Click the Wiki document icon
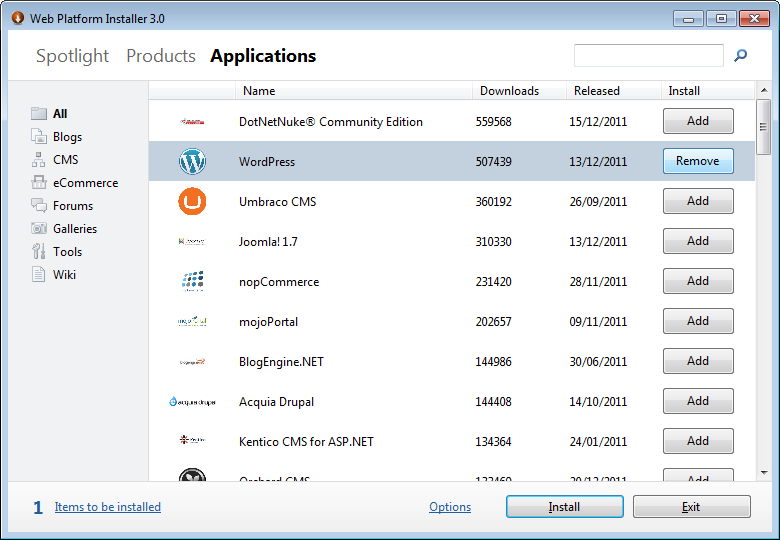The width and height of the screenshot is (780, 540). [x=39, y=275]
